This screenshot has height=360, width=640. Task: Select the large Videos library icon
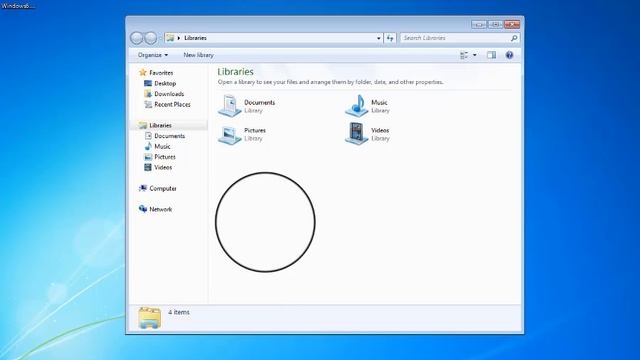tap(356, 133)
